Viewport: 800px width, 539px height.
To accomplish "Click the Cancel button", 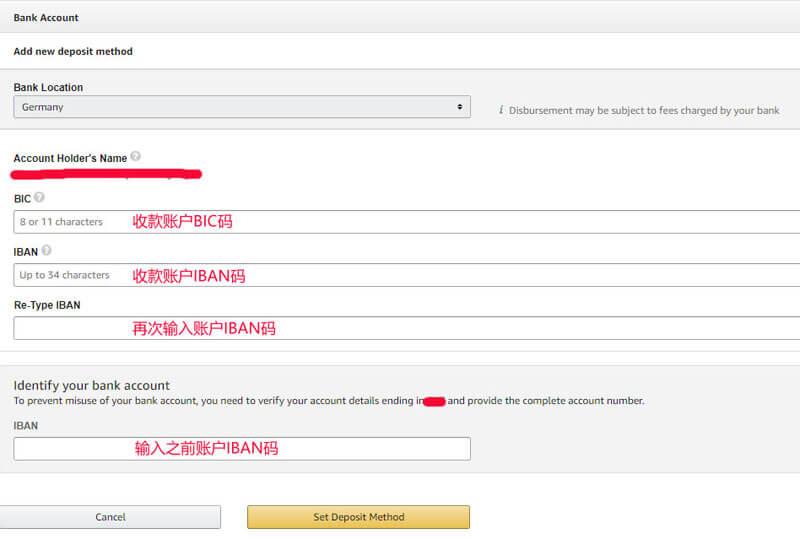I will 110,517.
